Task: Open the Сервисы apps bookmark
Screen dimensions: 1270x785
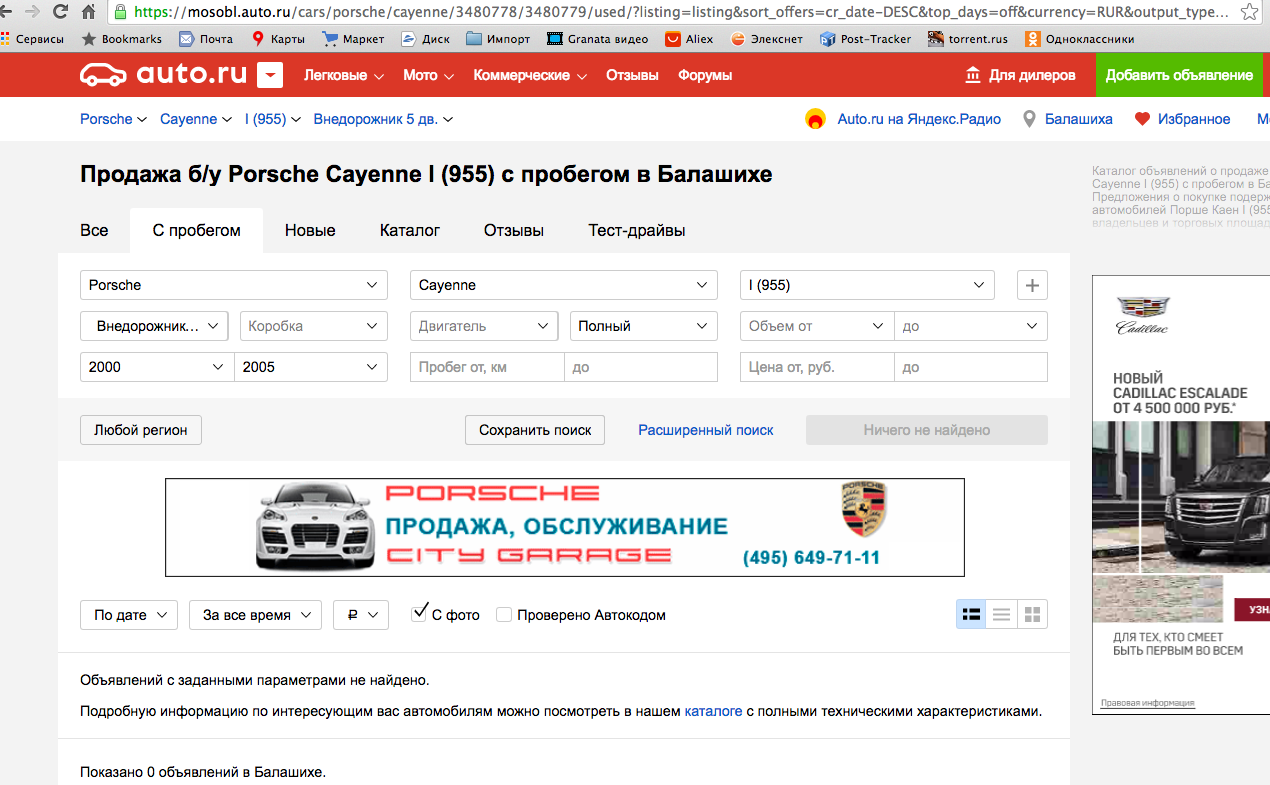Action: click(x=32, y=39)
